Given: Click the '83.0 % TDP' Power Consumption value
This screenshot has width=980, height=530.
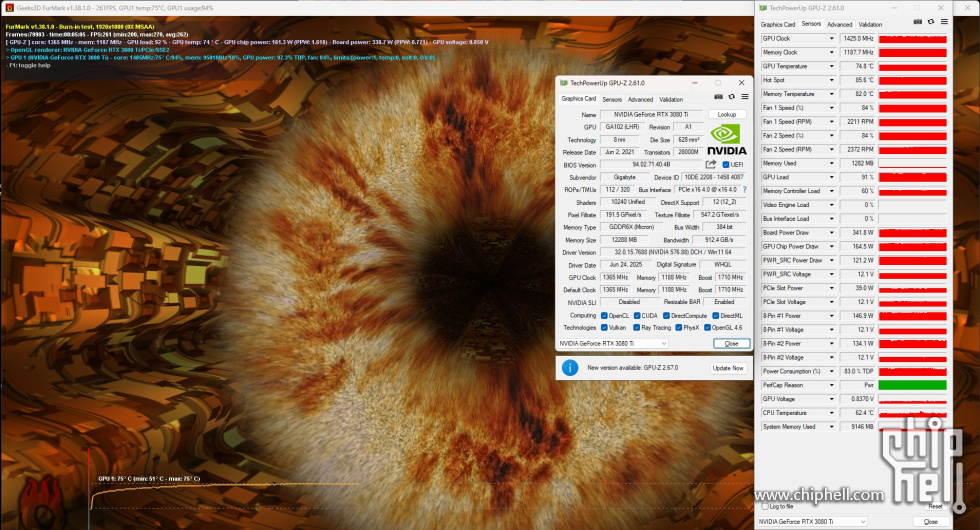Looking at the screenshot, I should [858, 371].
